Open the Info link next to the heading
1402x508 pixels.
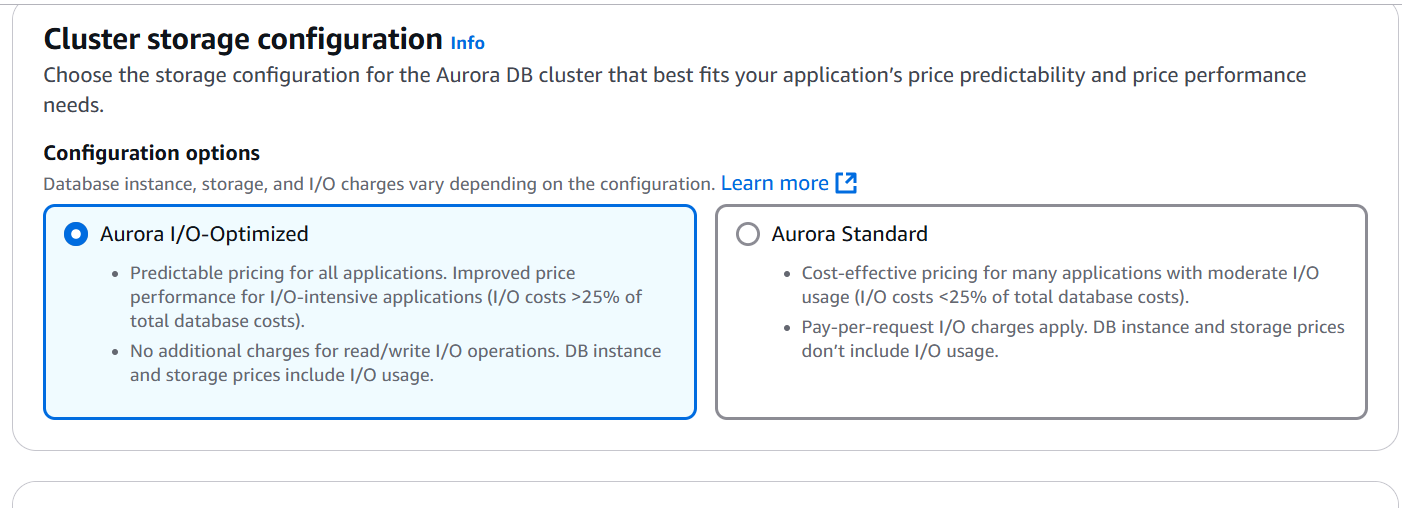tap(467, 43)
